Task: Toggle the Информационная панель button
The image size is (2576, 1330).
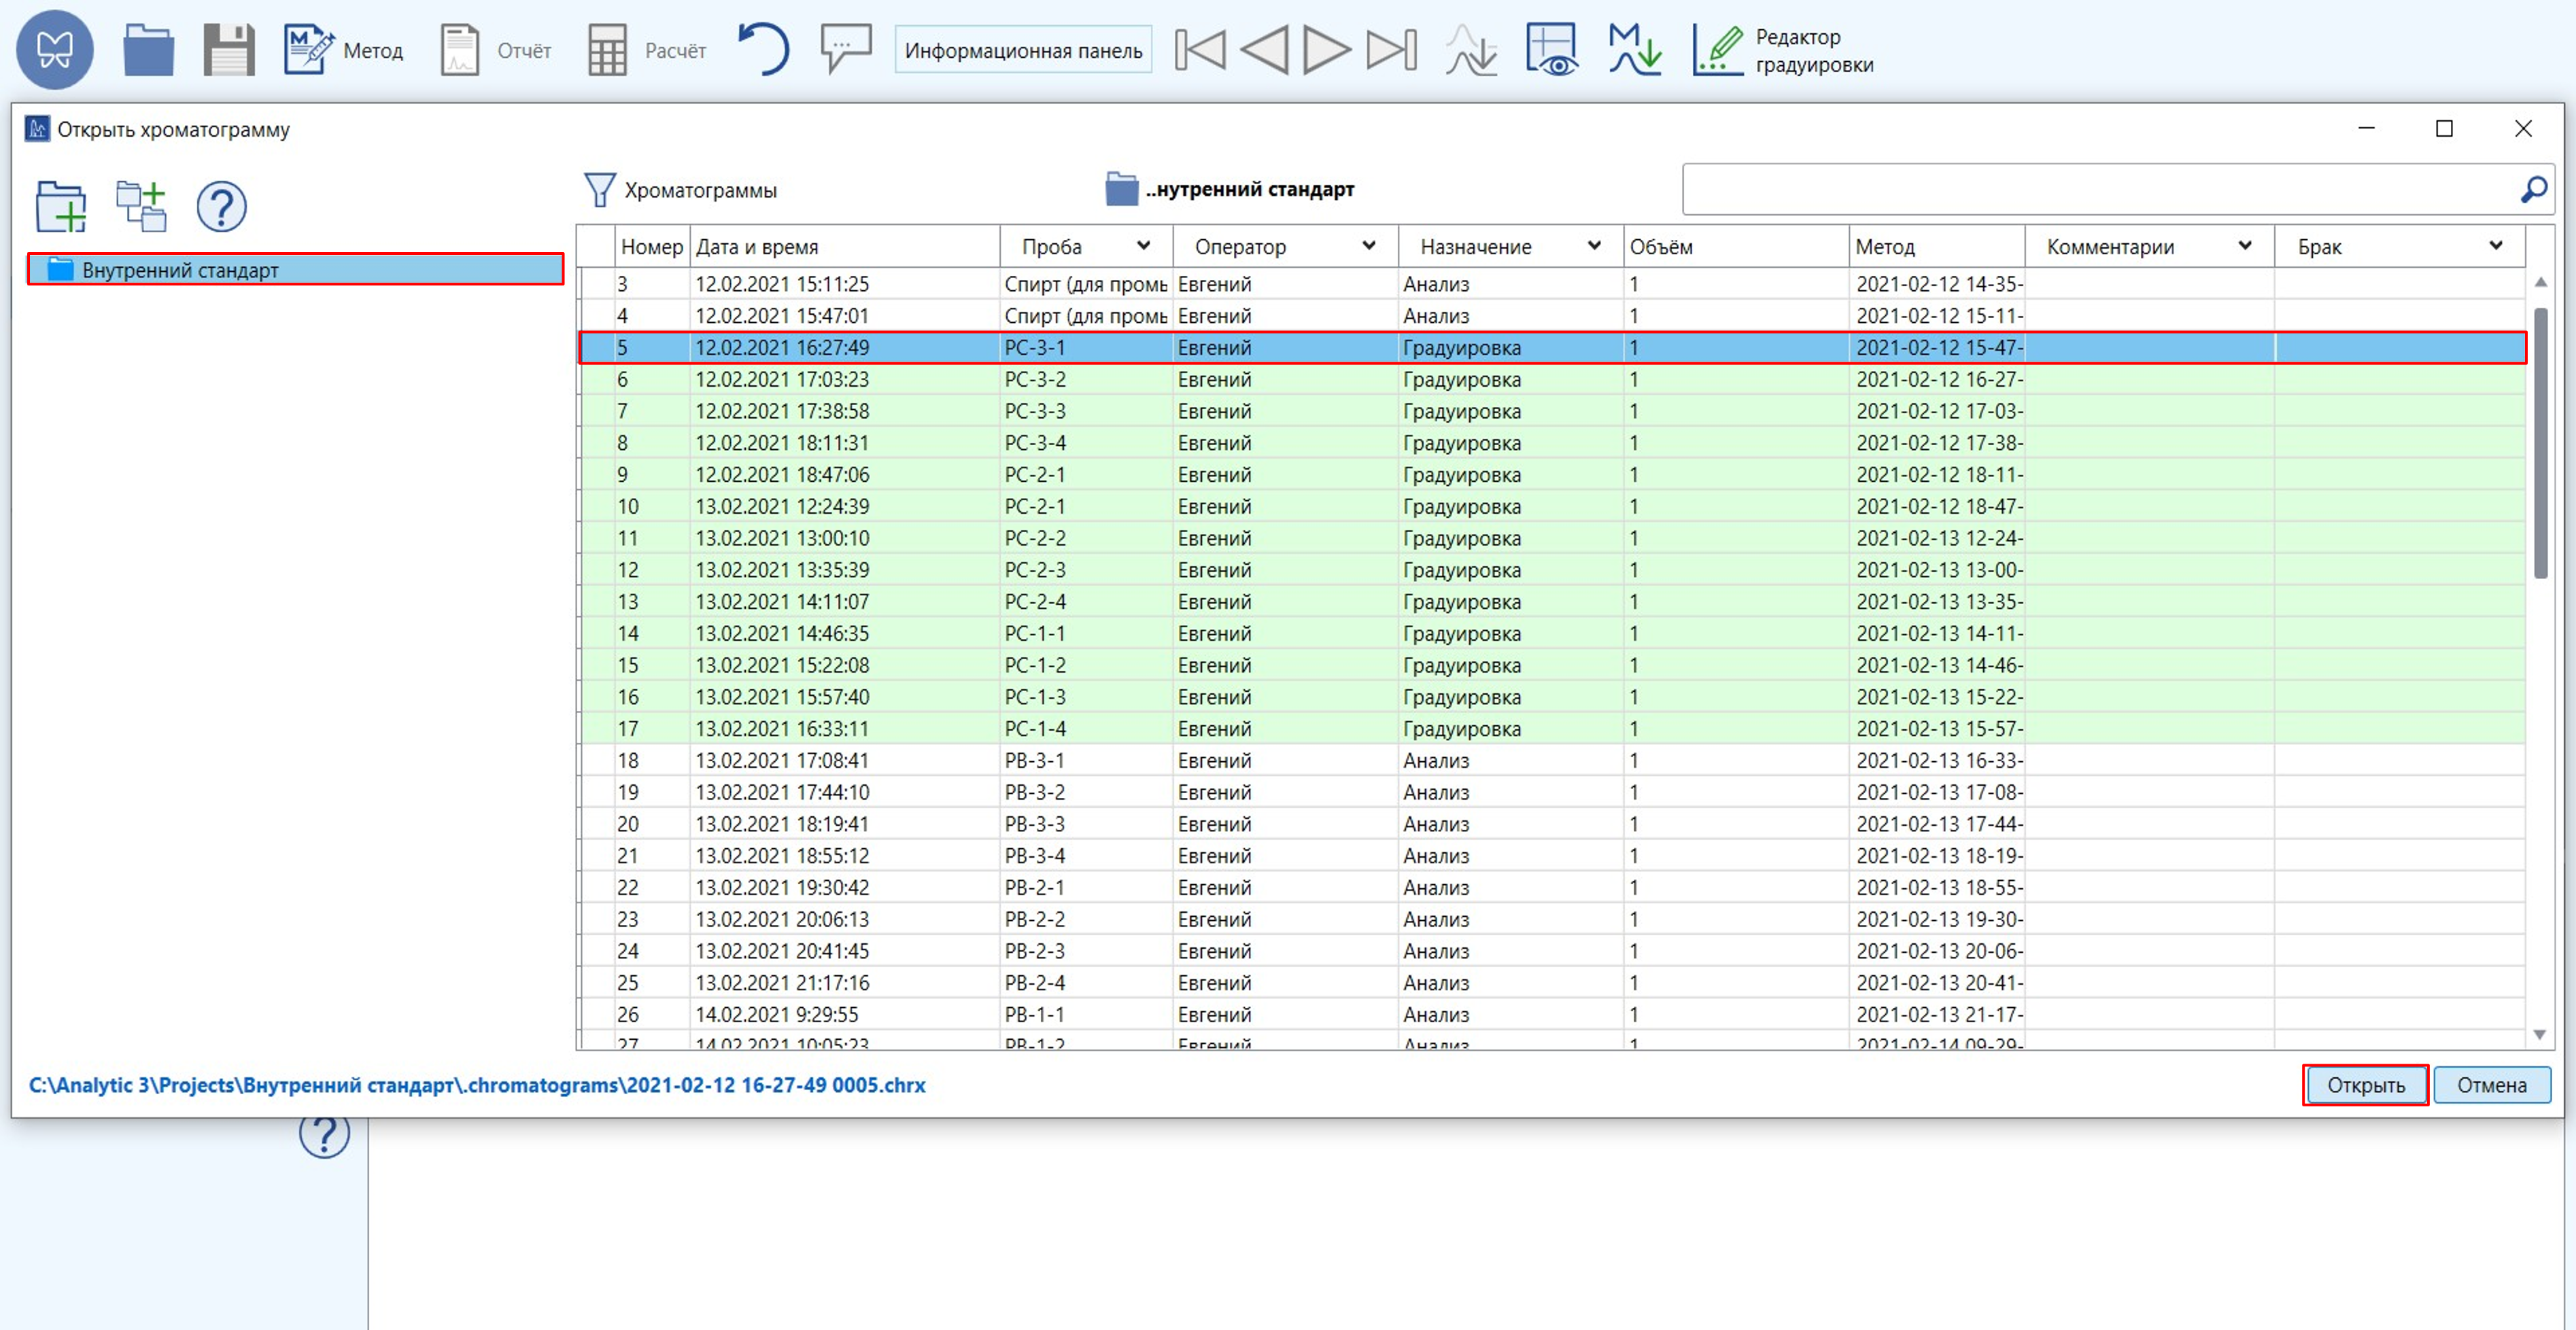Action: (1023, 50)
